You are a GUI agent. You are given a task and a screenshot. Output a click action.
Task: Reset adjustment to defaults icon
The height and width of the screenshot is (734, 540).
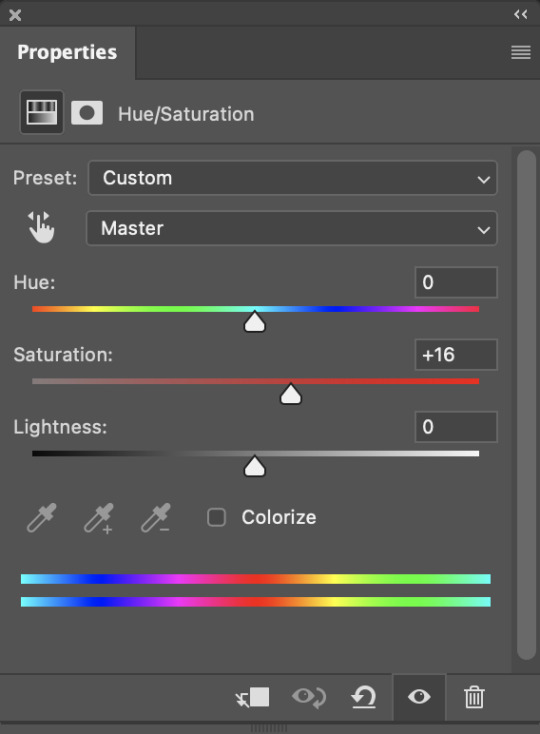point(364,697)
